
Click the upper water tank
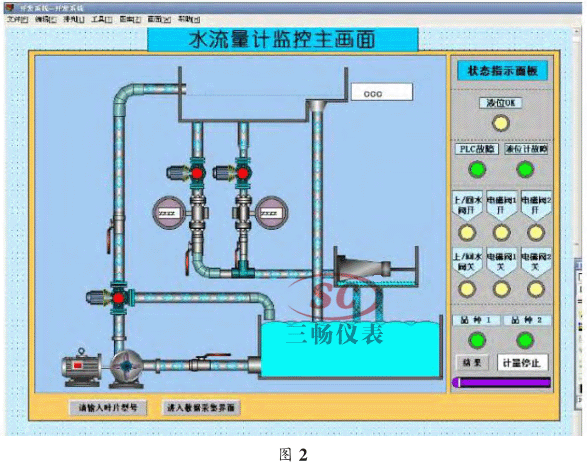(263, 95)
